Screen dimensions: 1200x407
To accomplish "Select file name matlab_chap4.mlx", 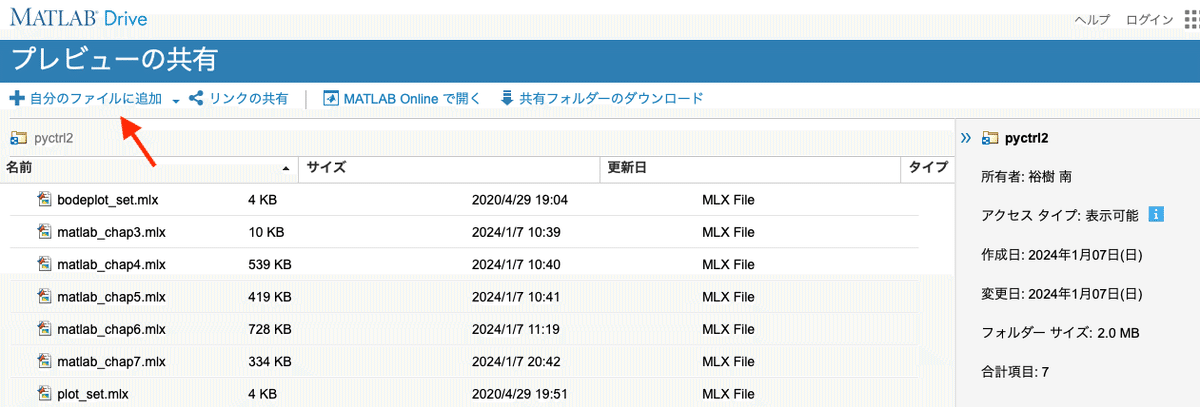I will tap(111, 265).
